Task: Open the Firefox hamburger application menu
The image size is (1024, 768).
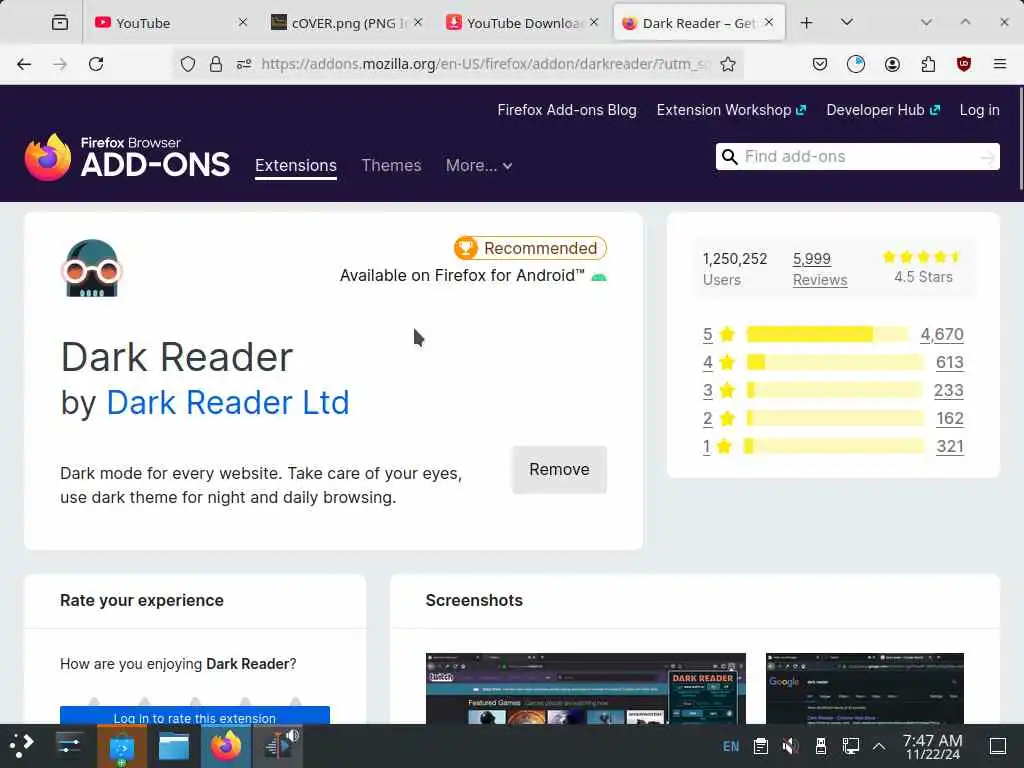Action: point(999,64)
